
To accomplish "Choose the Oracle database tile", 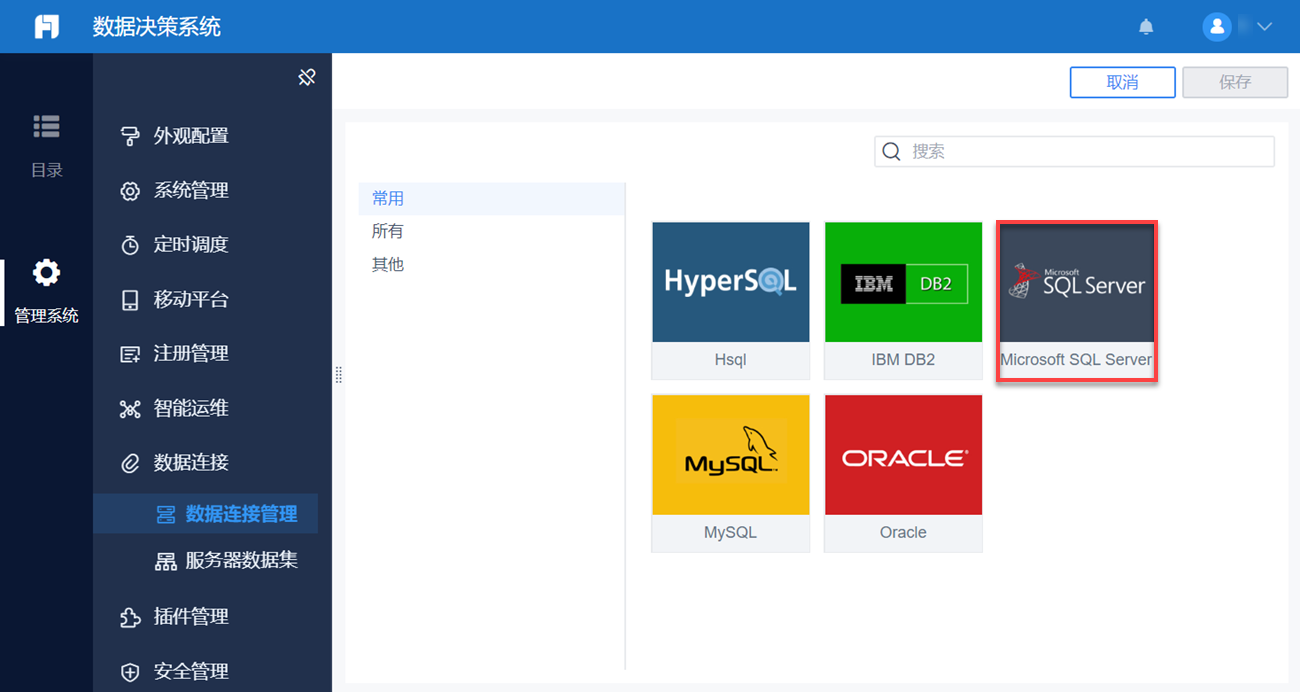I will pyautogui.click(x=903, y=473).
